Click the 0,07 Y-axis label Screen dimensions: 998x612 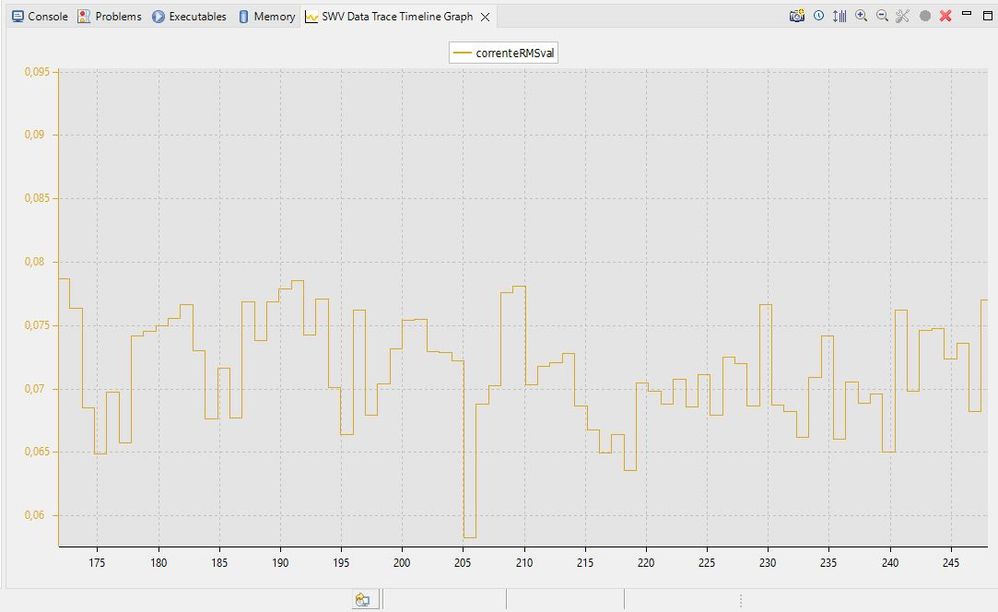pos(34,389)
